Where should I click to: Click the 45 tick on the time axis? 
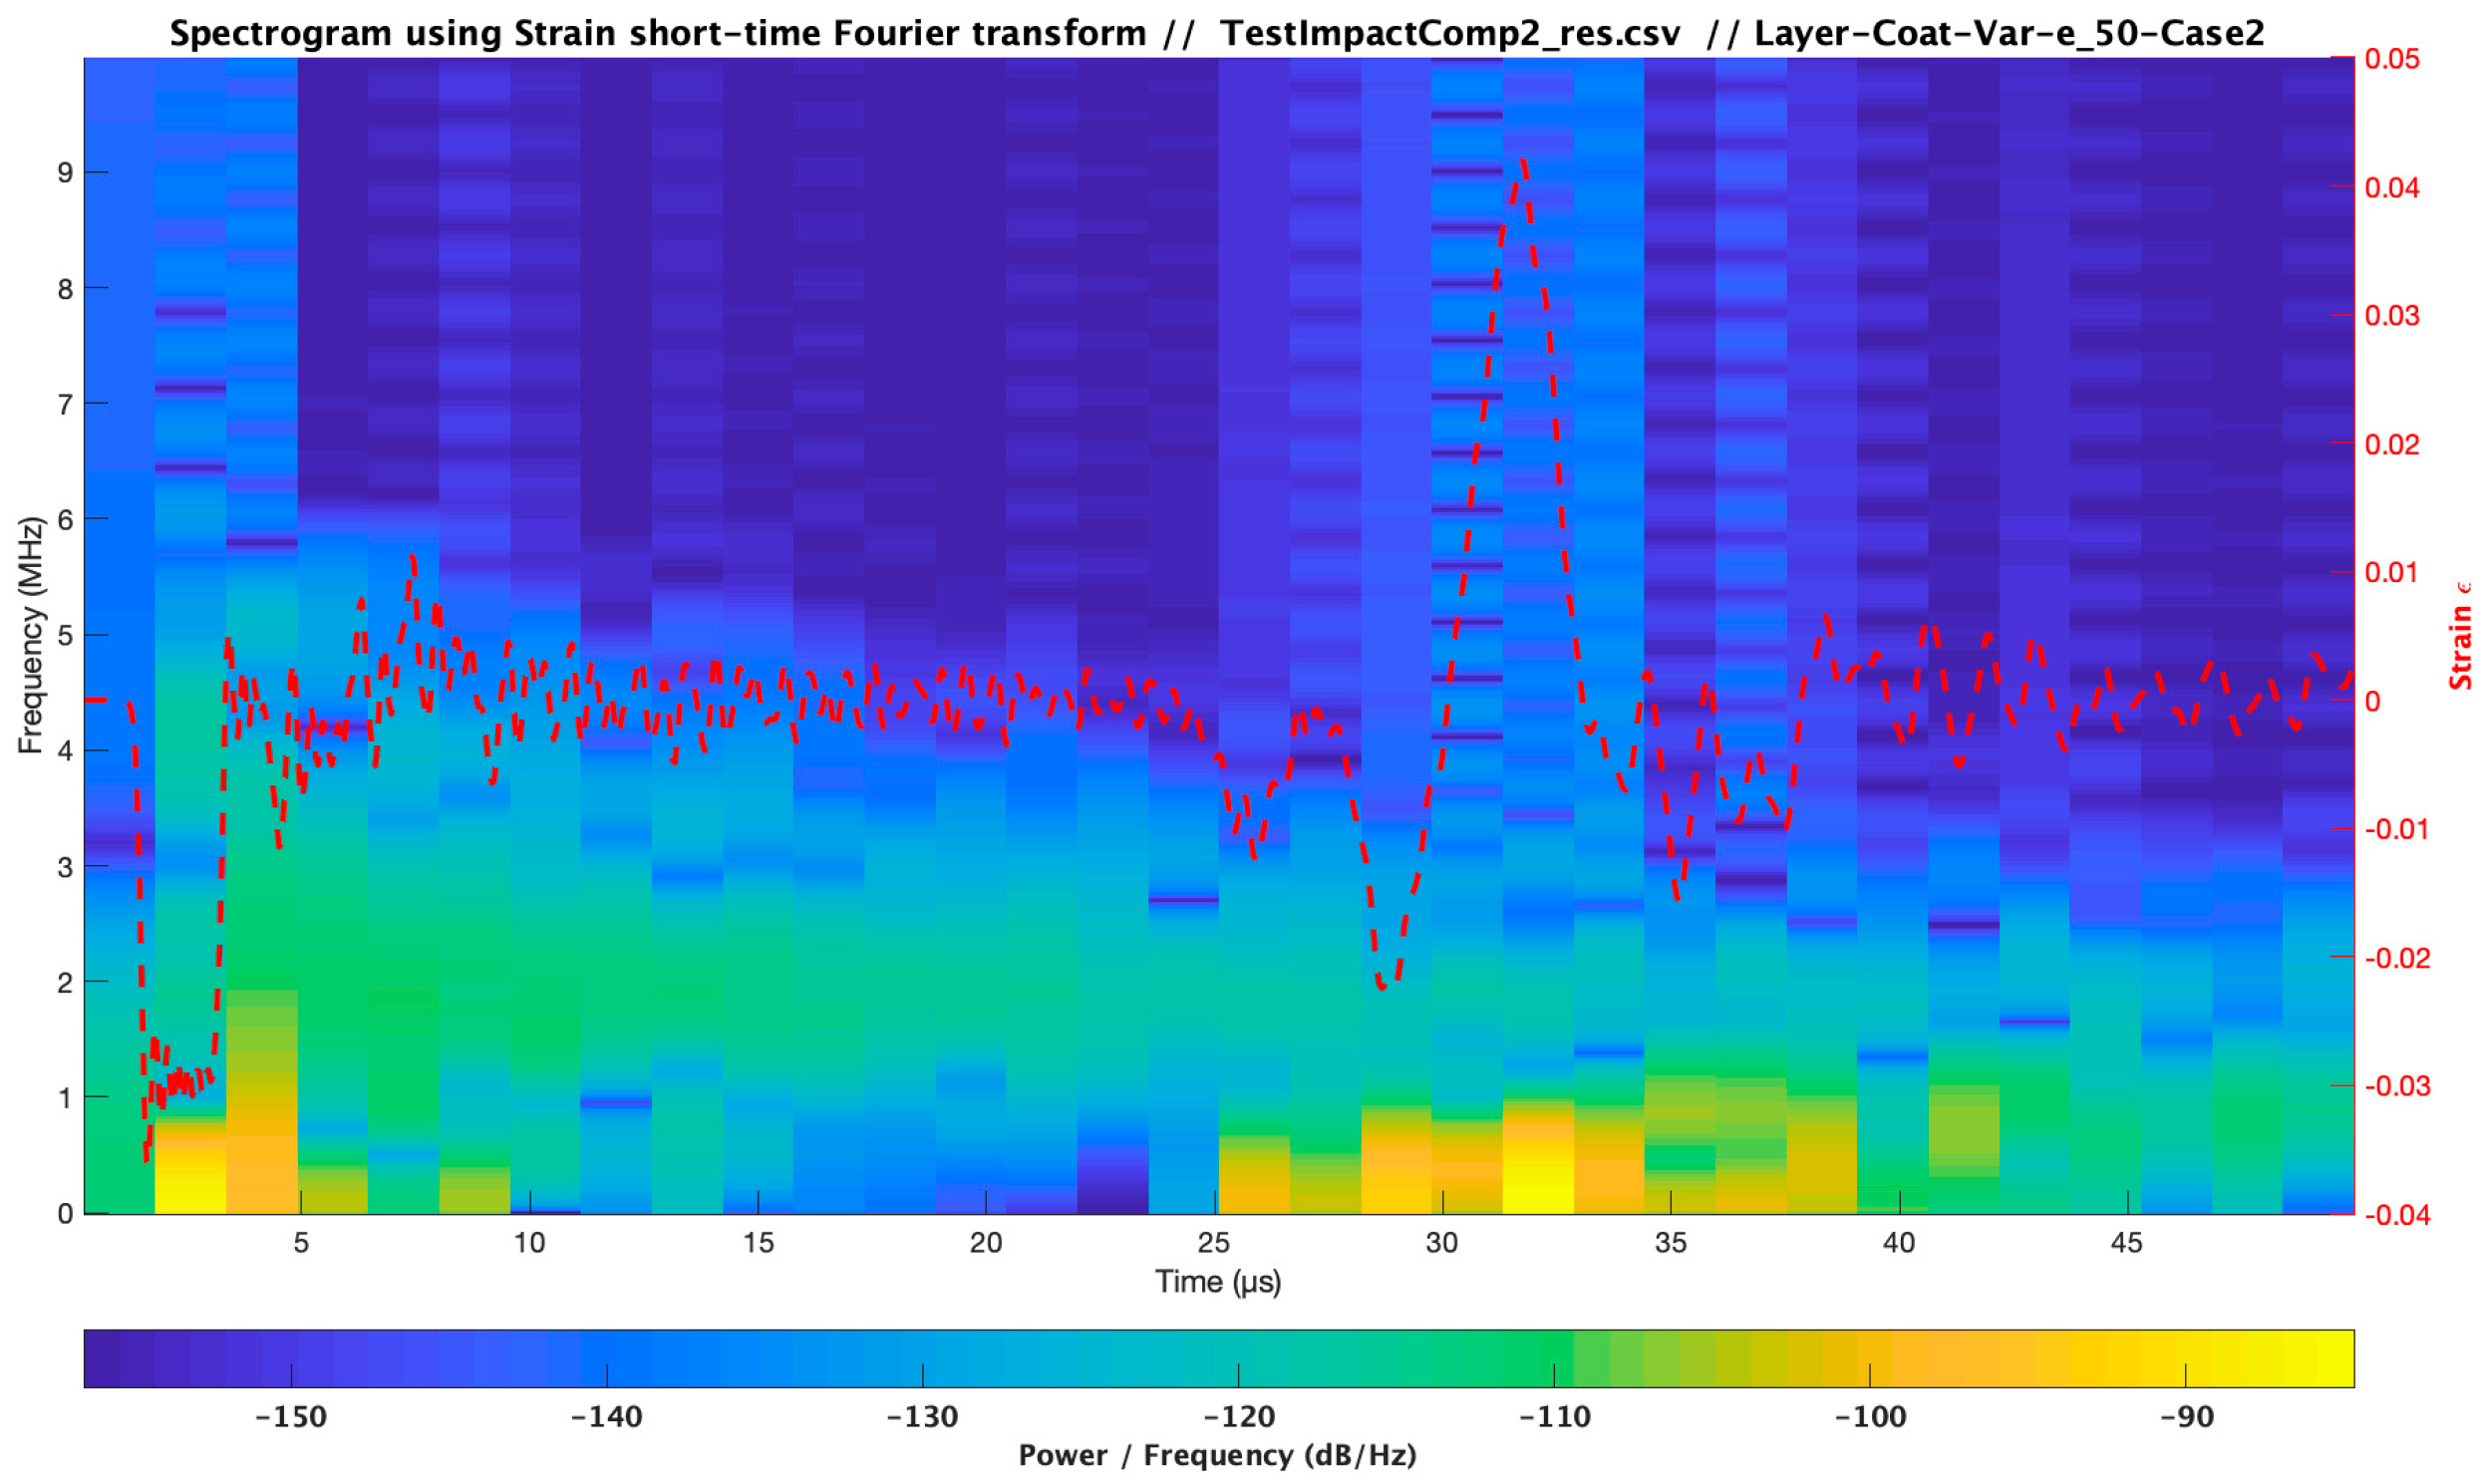(2126, 1243)
